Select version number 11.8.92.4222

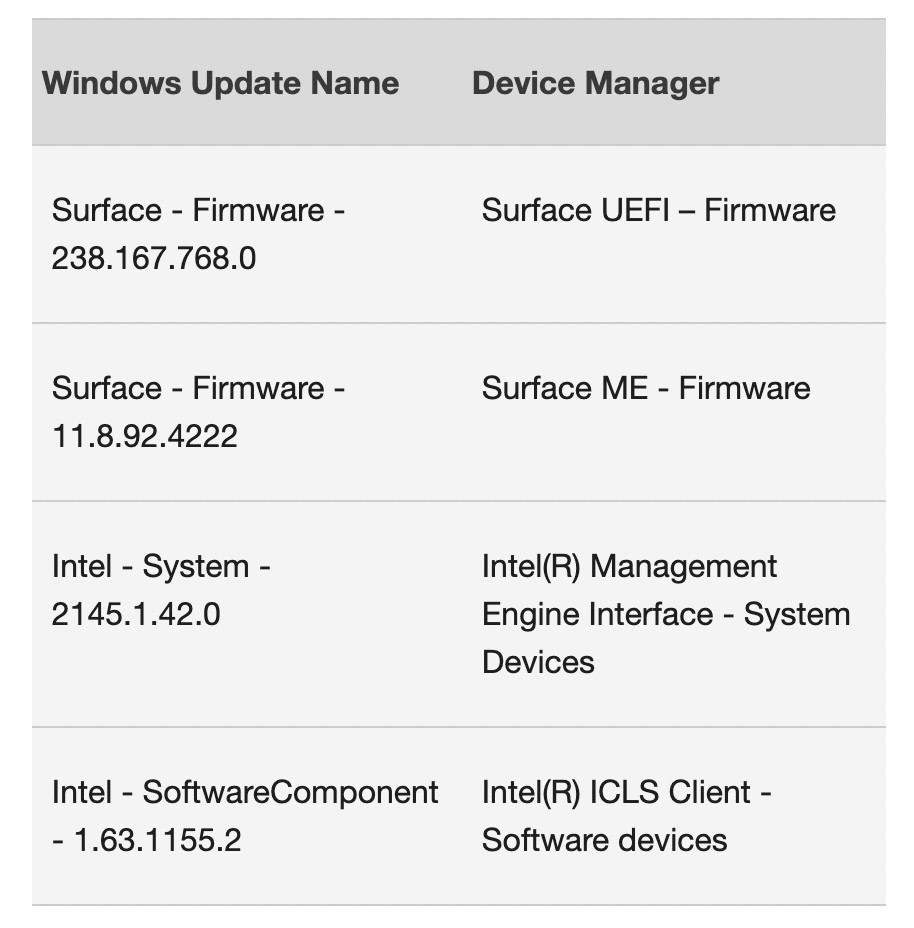[x=145, y=436]
